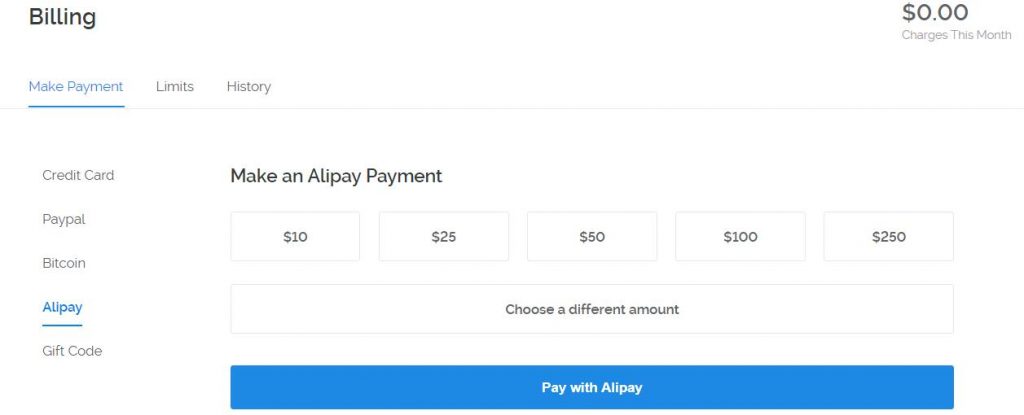
Task: Open the Make Payment tab
Action: coord(76,86)
